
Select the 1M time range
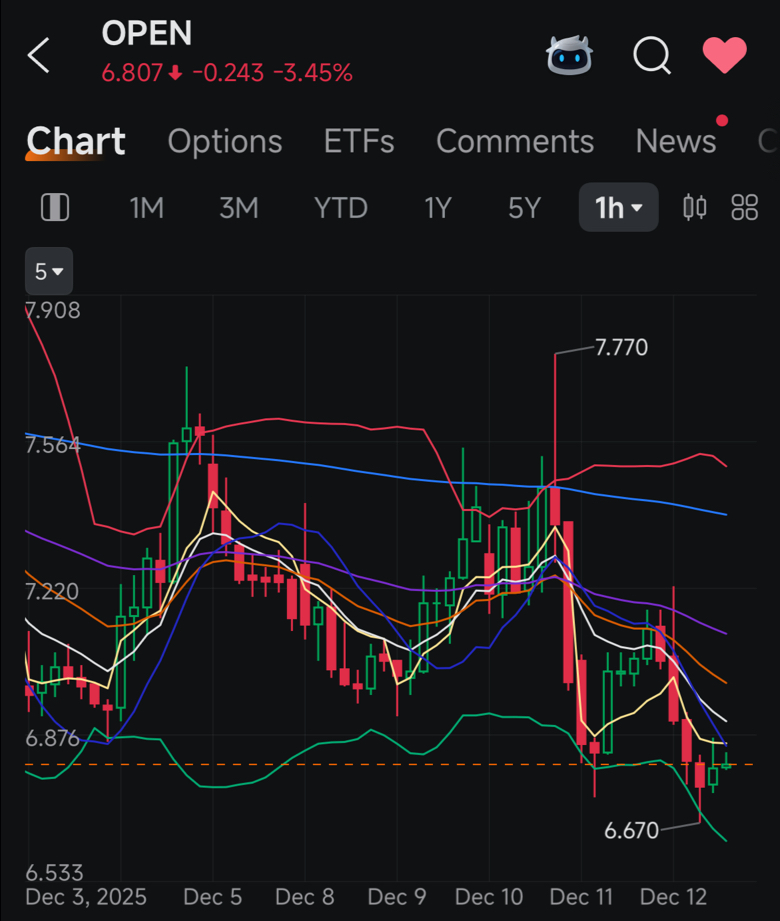(x=146, y=208)
